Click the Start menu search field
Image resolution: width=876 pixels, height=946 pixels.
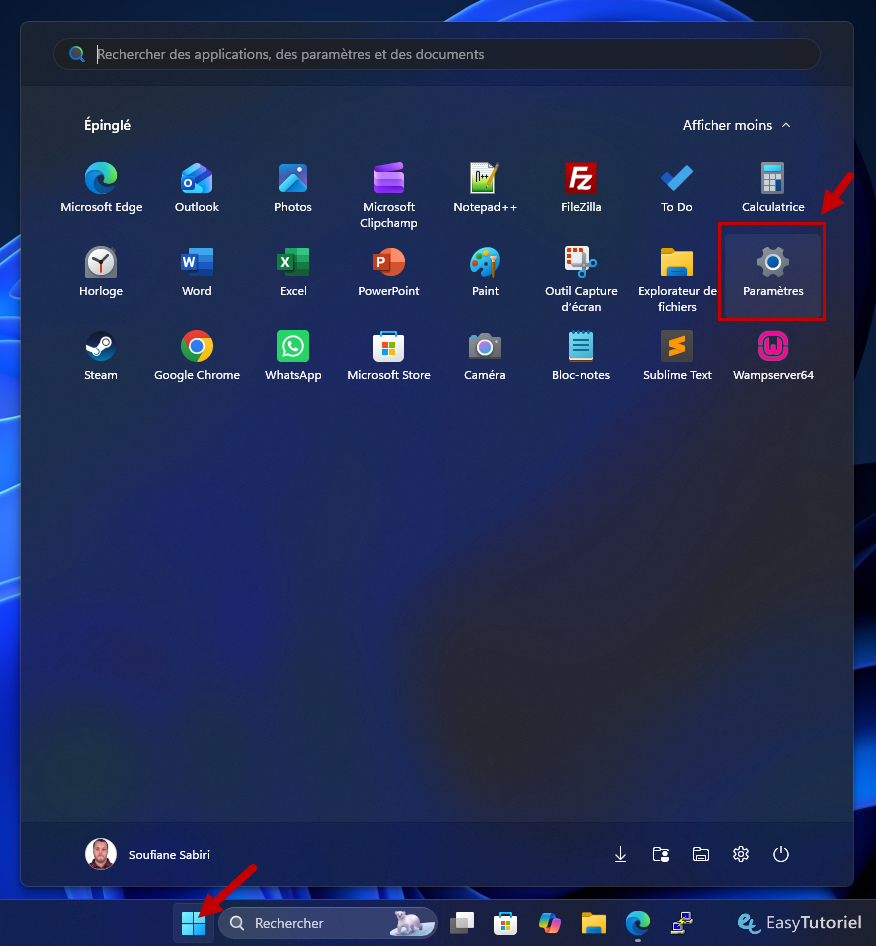437,54
